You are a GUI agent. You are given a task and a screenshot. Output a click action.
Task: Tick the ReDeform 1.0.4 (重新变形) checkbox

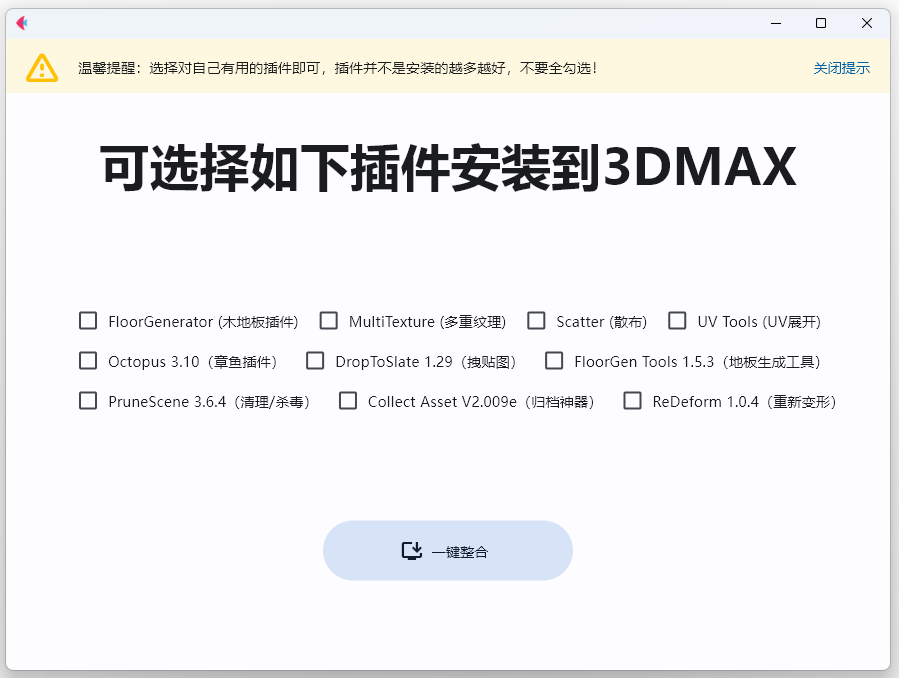point(632,401)
